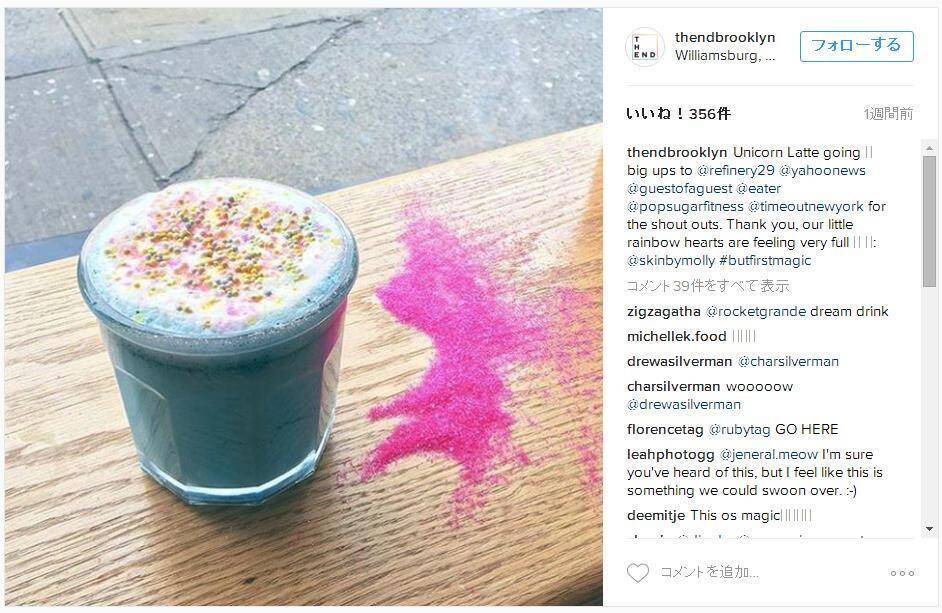Viewport: 942px width, 613px height.
Task: Click the scrollbar up arrow
Action: click(929, 147)
